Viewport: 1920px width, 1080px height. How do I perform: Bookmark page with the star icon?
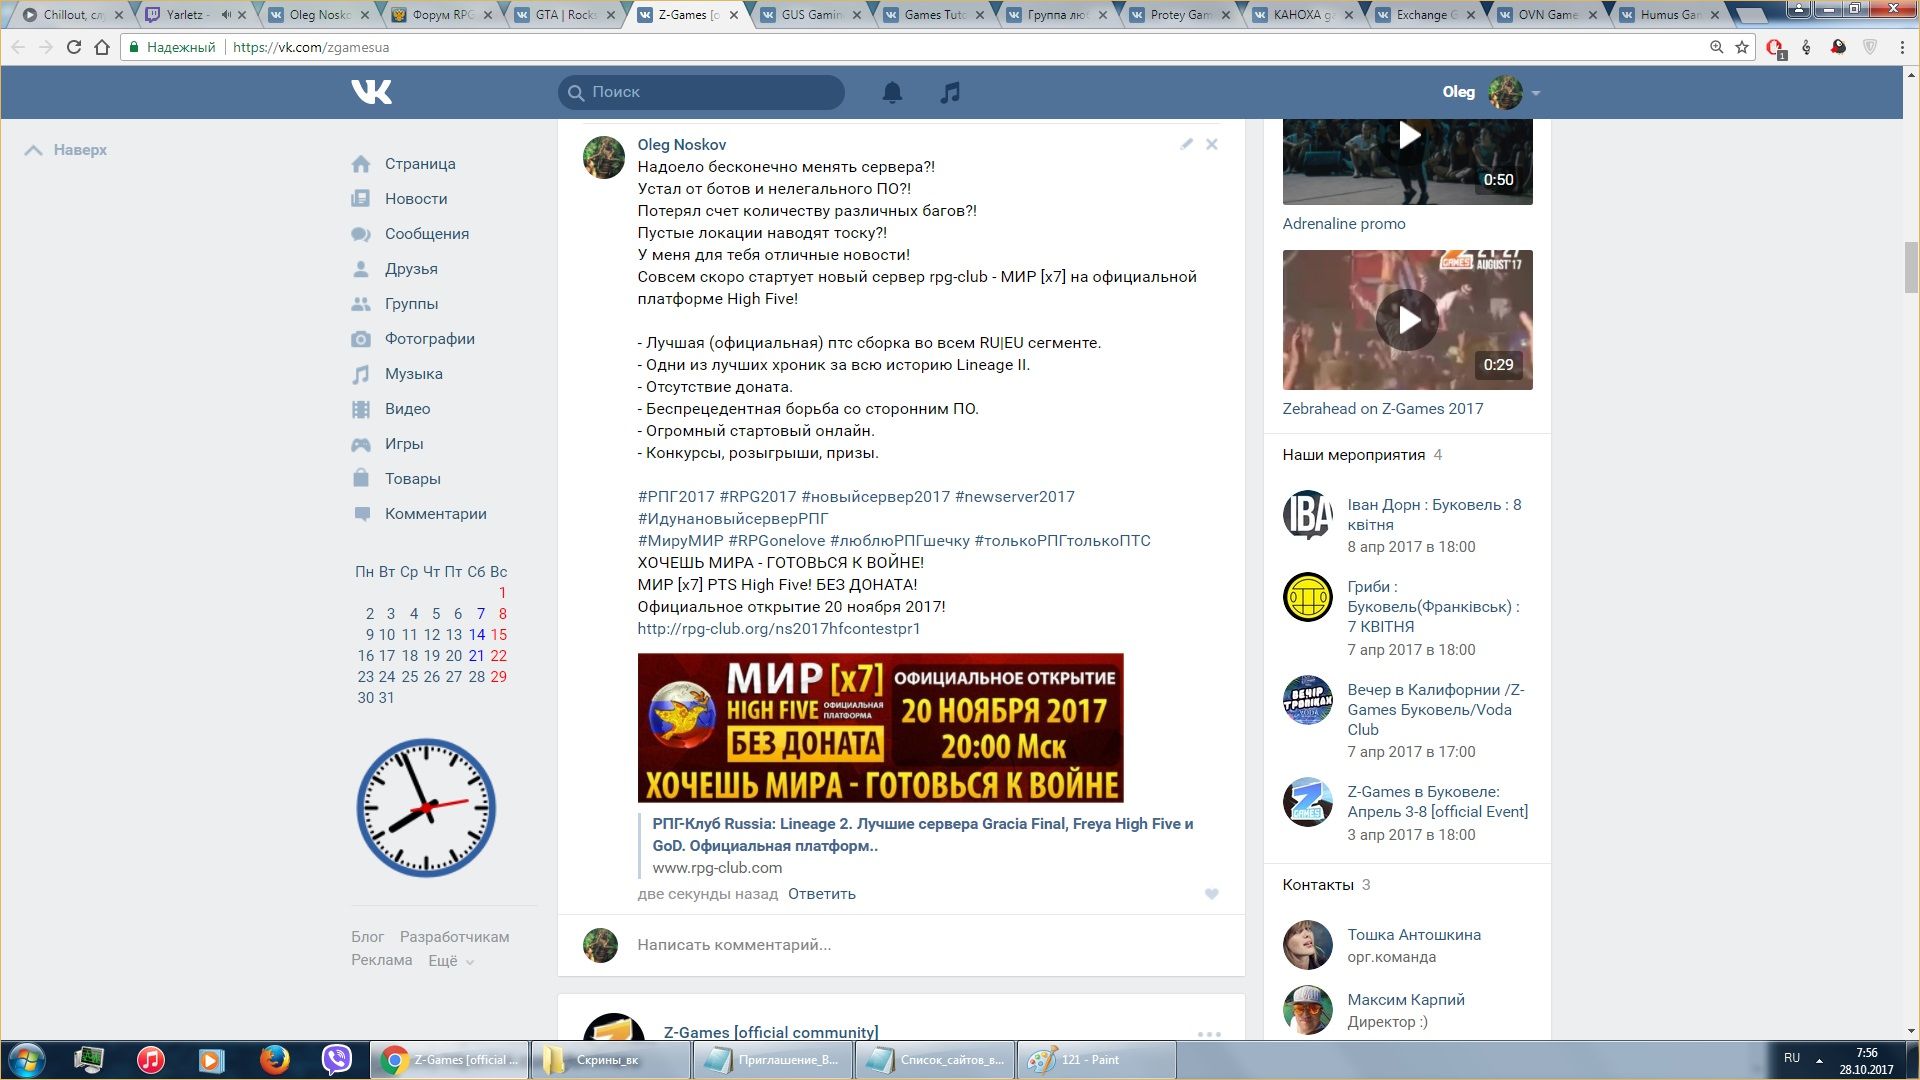1742,47
